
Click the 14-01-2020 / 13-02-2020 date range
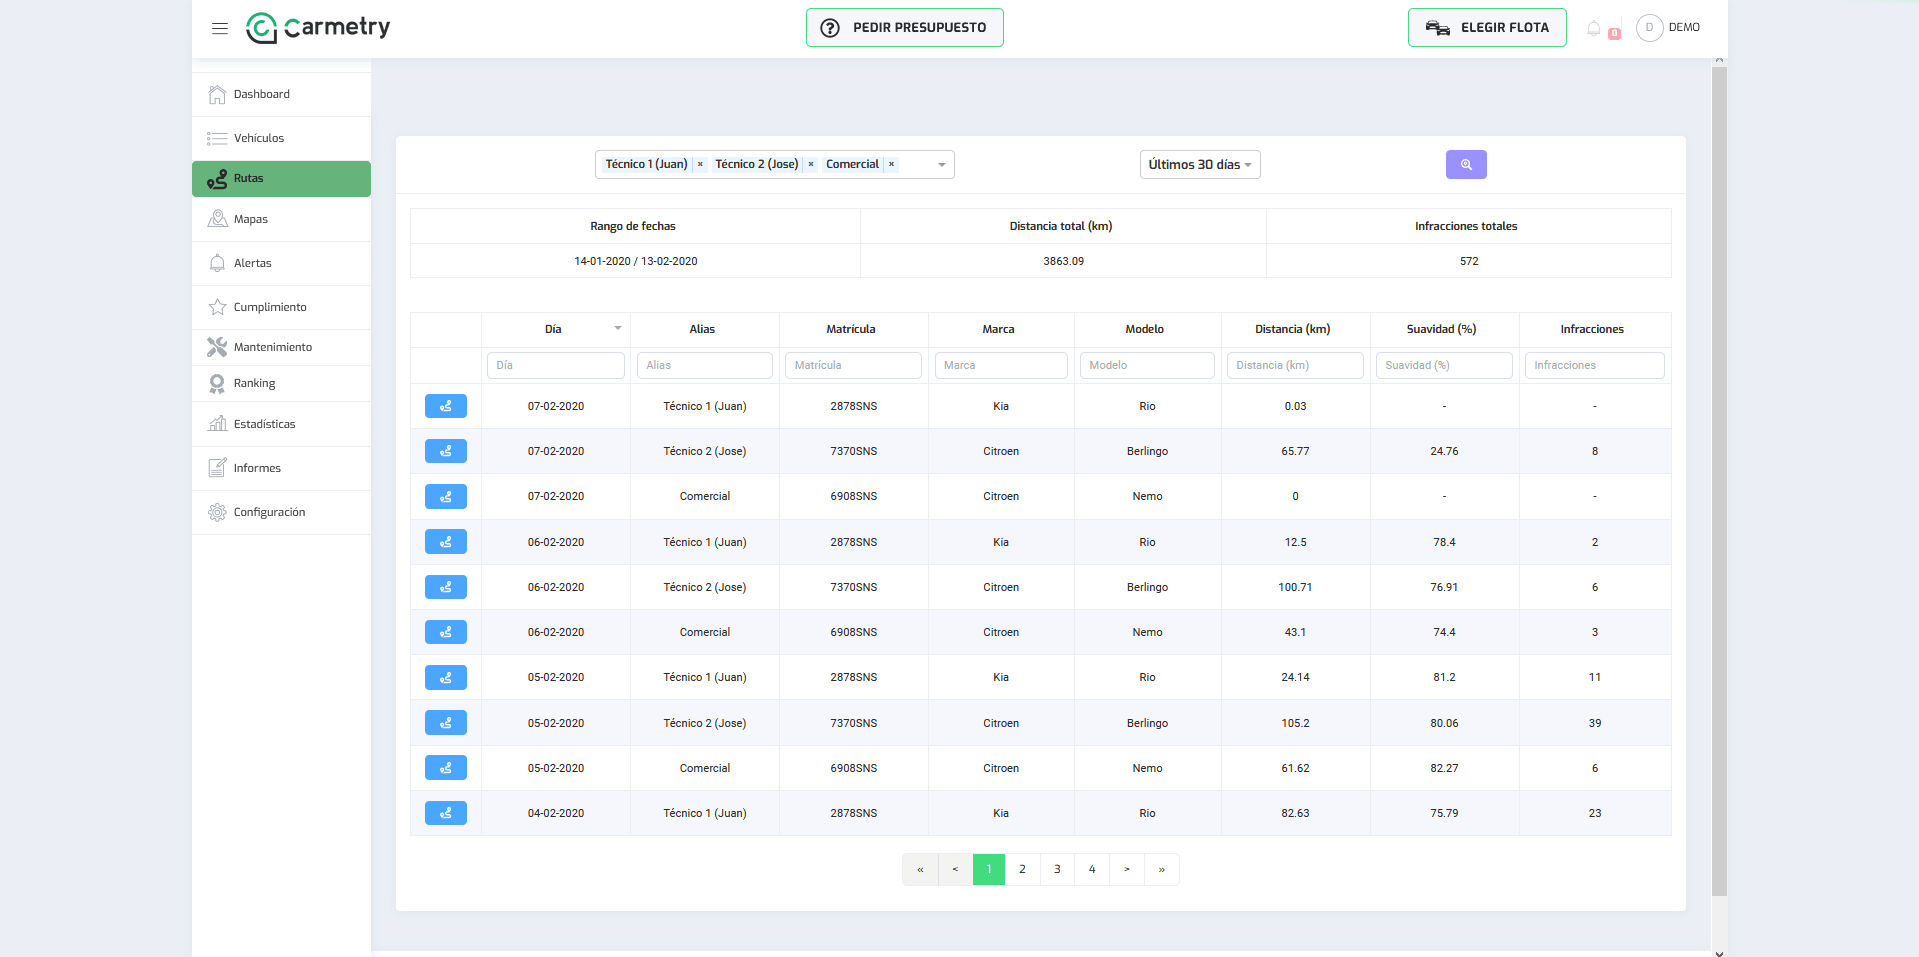point(636,261)
